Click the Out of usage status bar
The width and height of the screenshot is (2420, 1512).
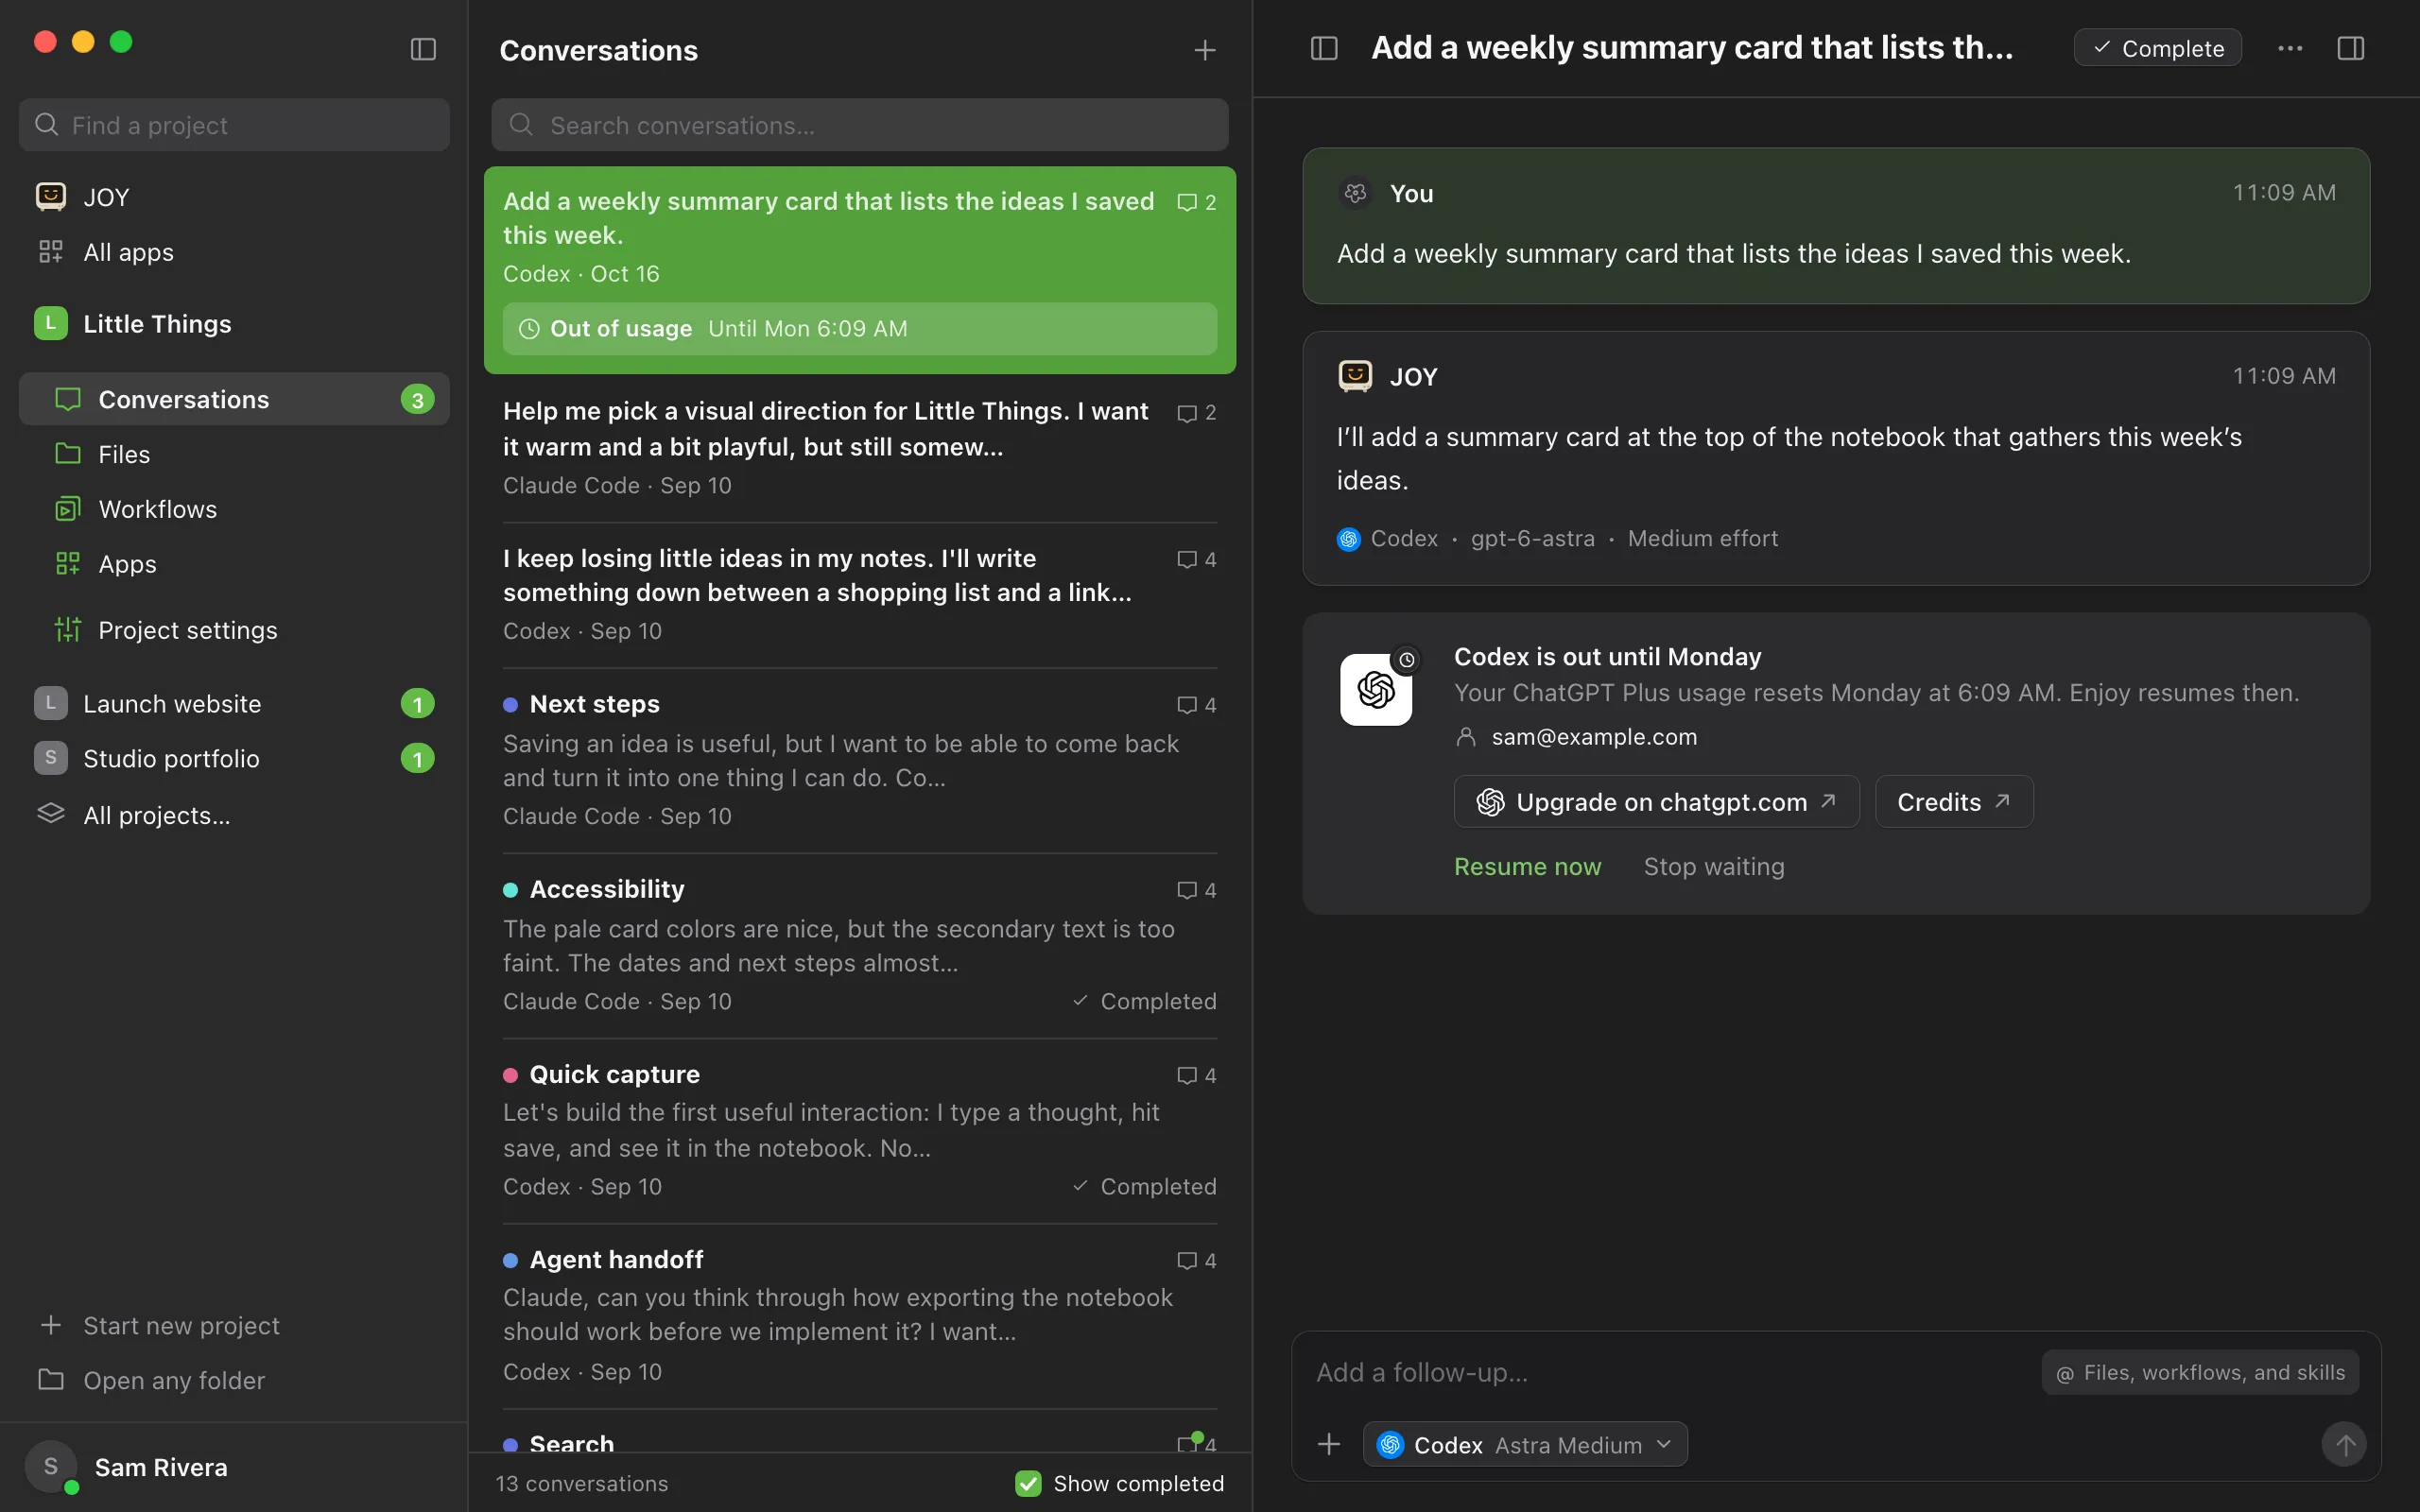coord(859,328)
